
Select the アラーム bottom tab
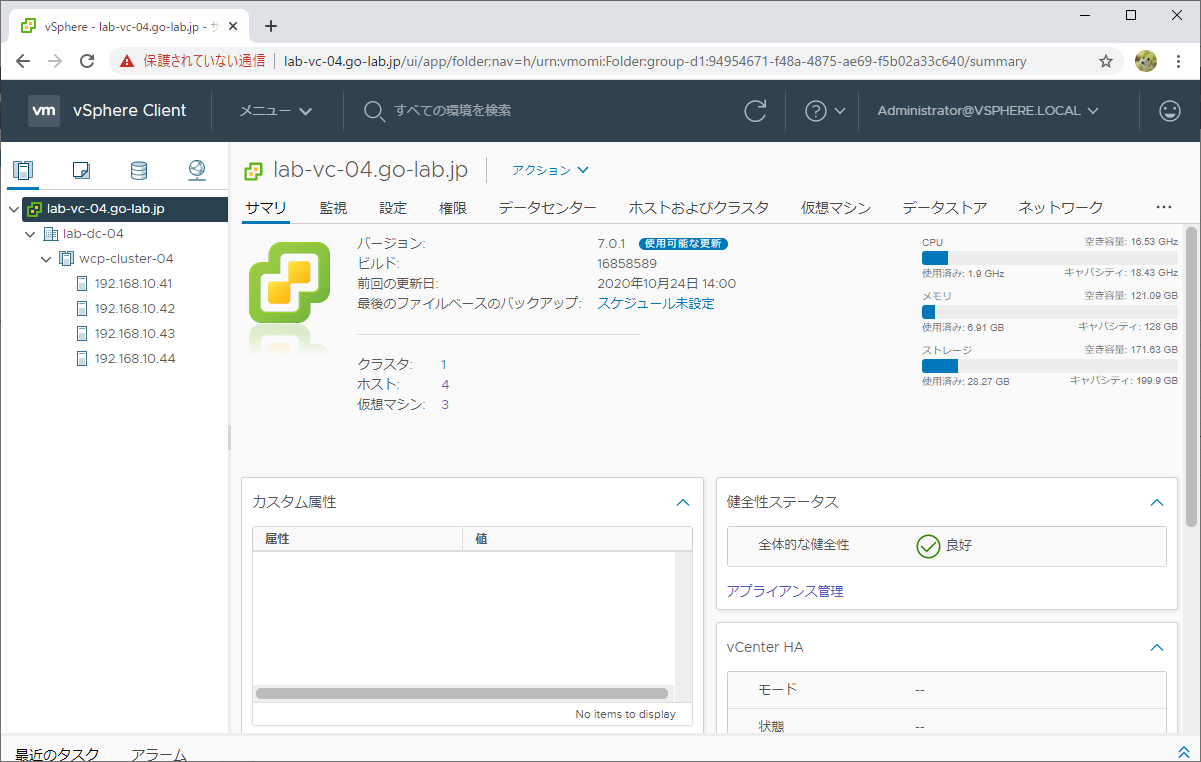click(159, 754)
